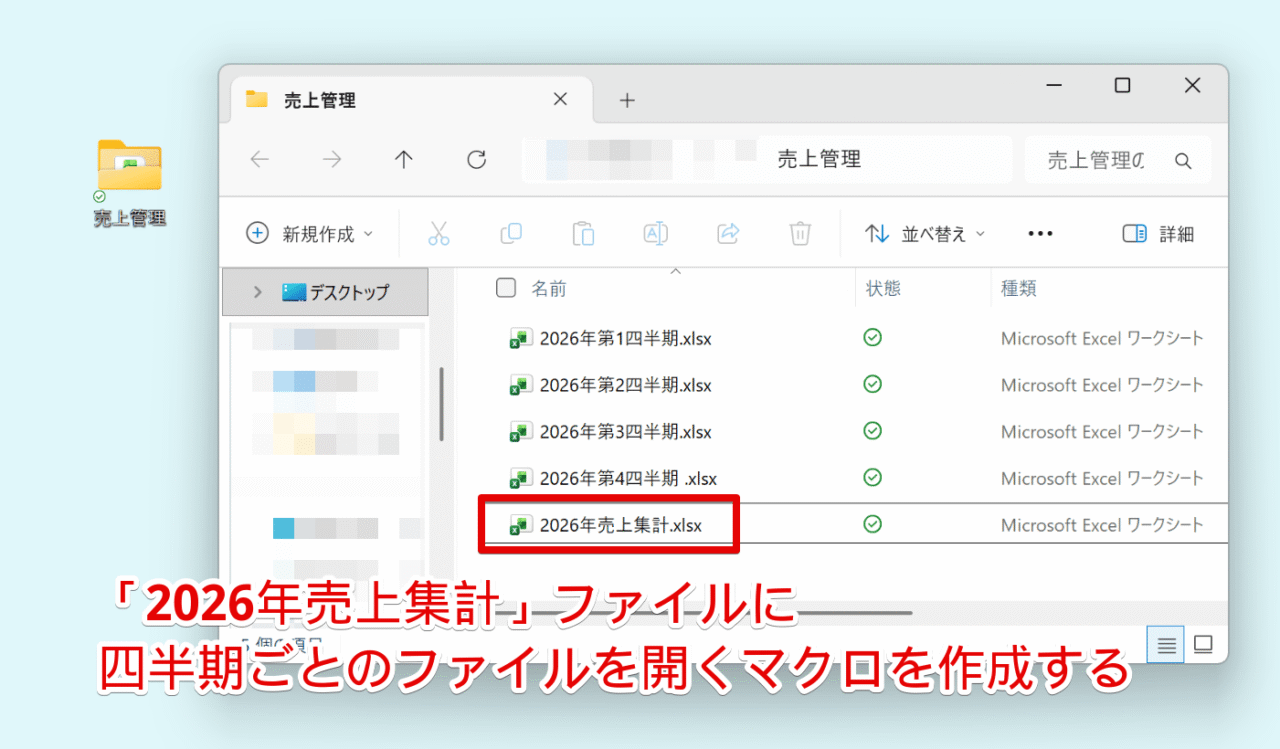Switch to compact list view toggle
Image resolution: width=1280 pixels, height=749 pixels.
pyautogui.click(x=1164, y=644)
